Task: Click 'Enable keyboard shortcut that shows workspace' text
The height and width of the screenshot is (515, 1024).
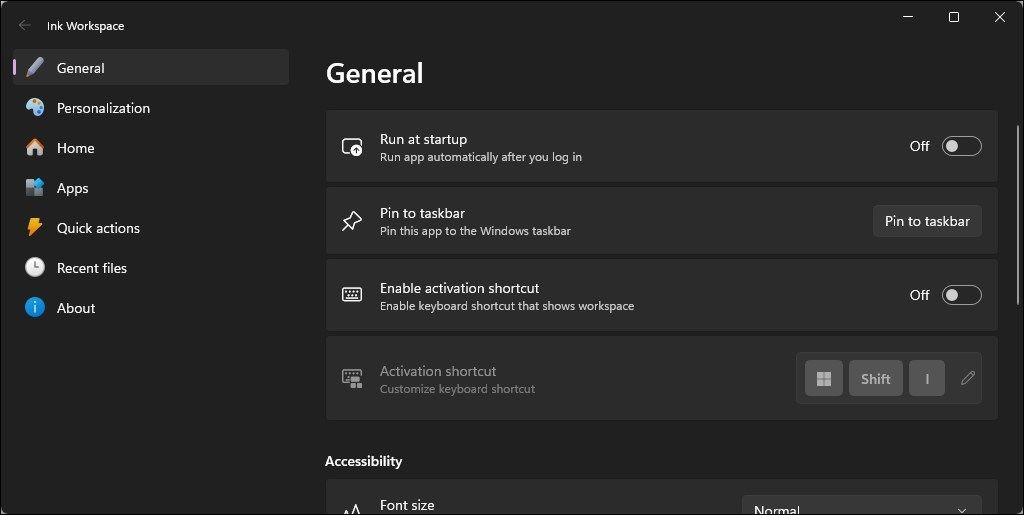Action: coord(507,306)
